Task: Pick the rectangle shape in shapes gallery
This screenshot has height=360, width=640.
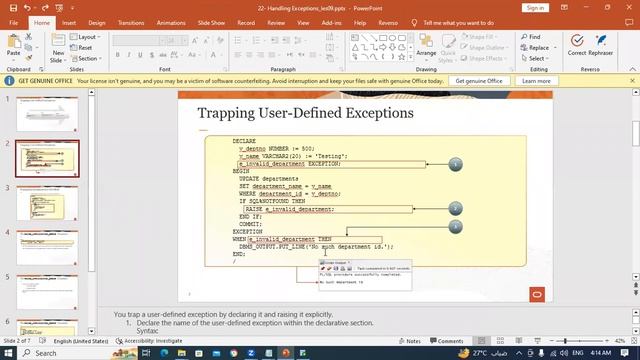Action: 383,38
